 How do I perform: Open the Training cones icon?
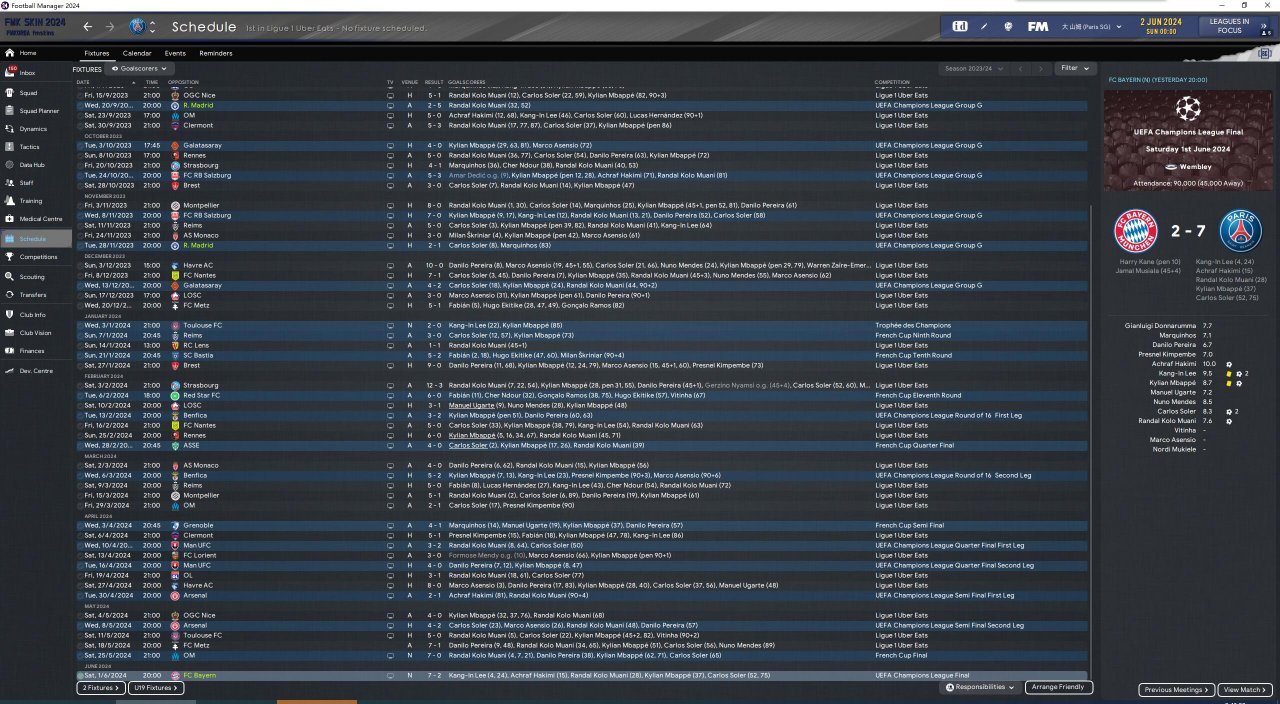coord(9,201)
